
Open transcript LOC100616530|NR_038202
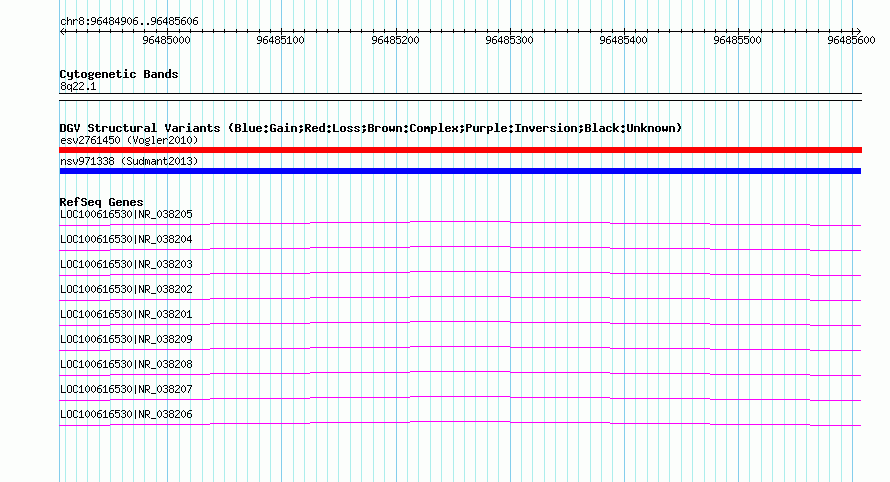click(127, 289)
